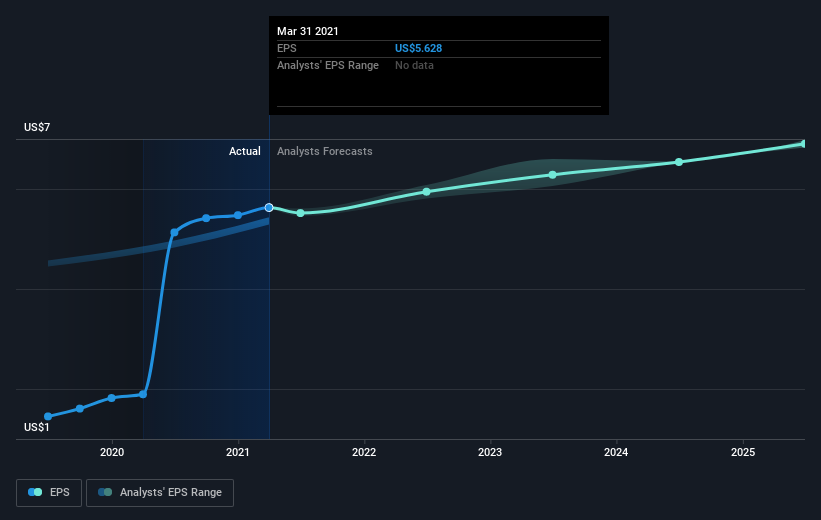Viewport: 821px width, 520px height.
Task: Click the "Analysts Forecasts" chart label
Action: [324, 151]
